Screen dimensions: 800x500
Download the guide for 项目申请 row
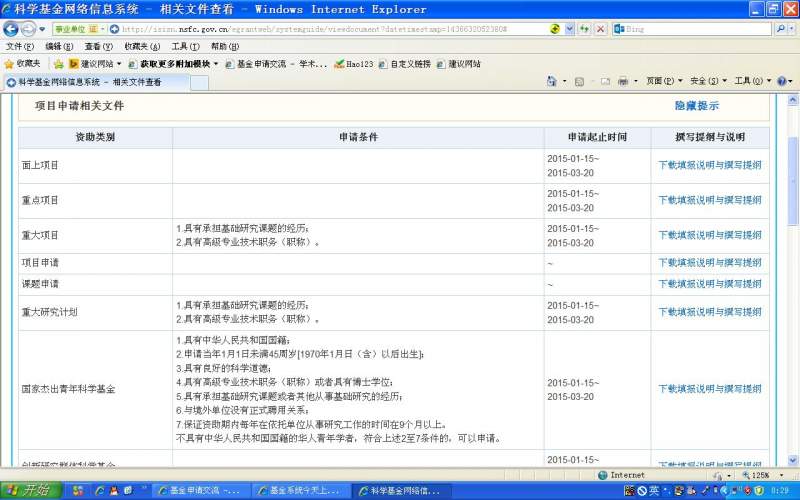[x=710, y=263]
